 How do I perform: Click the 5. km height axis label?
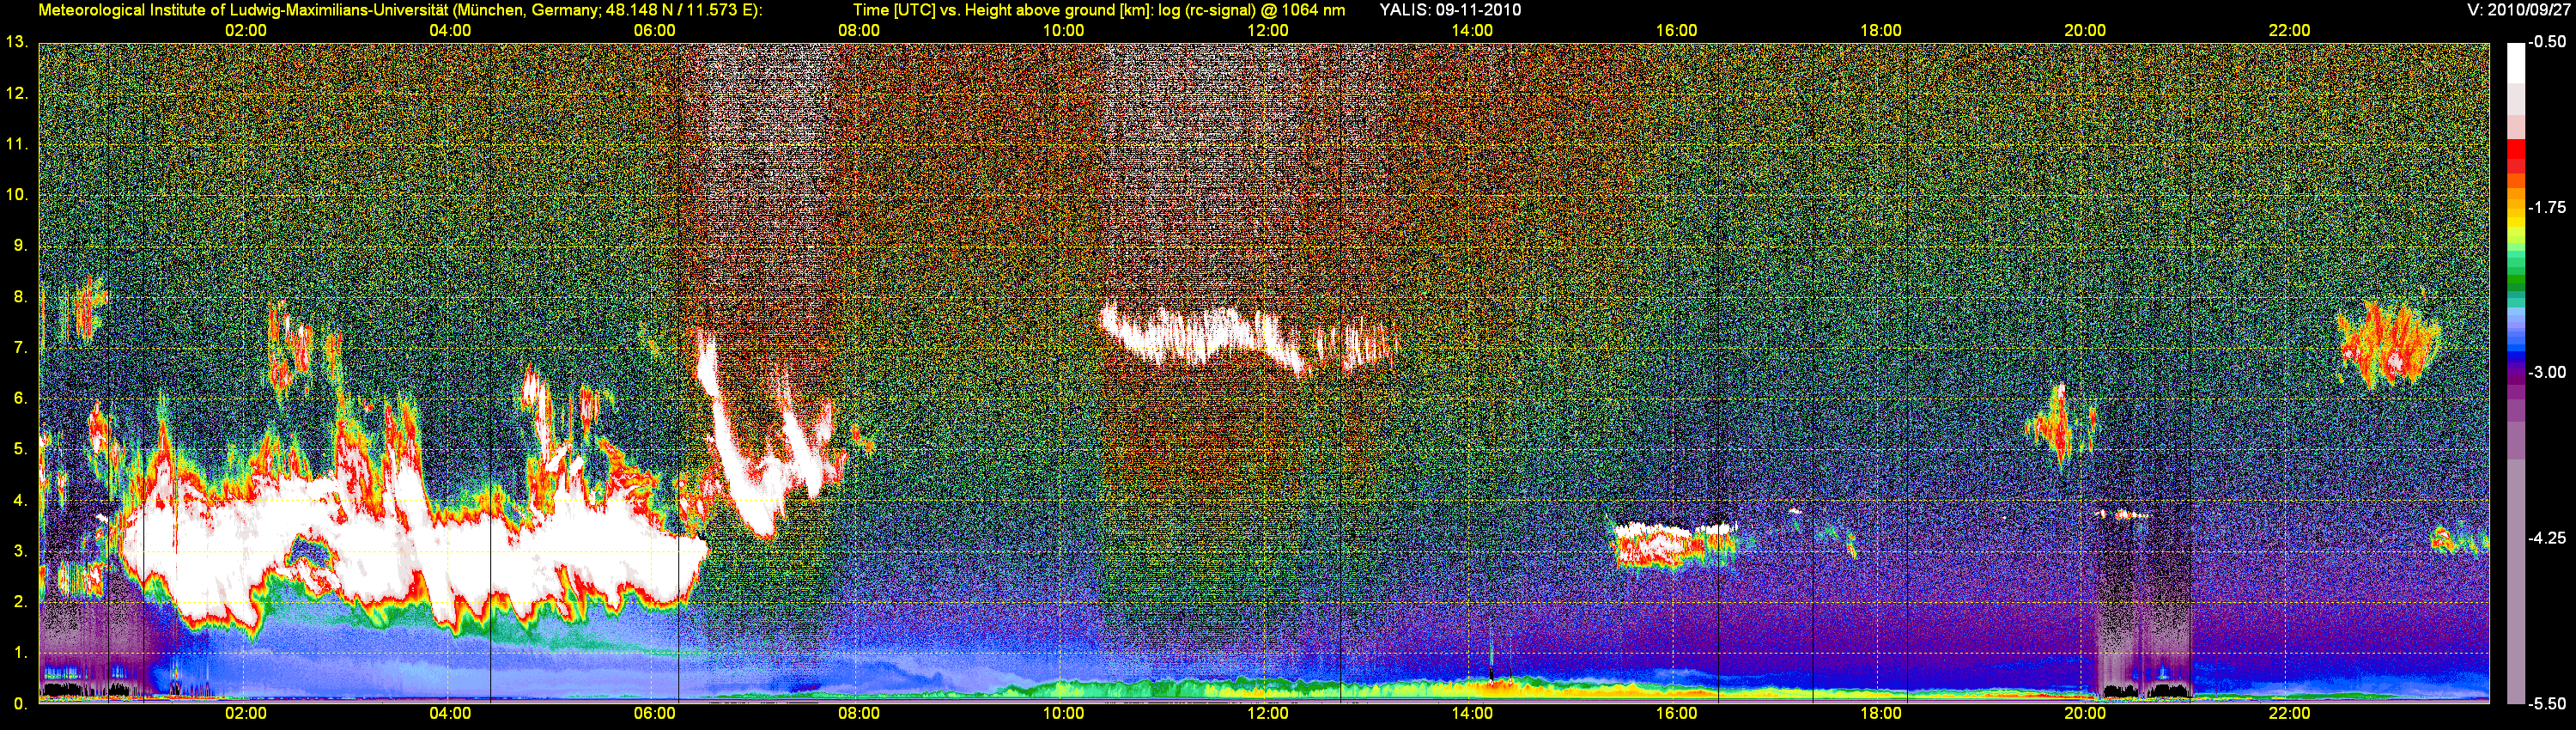20,449
